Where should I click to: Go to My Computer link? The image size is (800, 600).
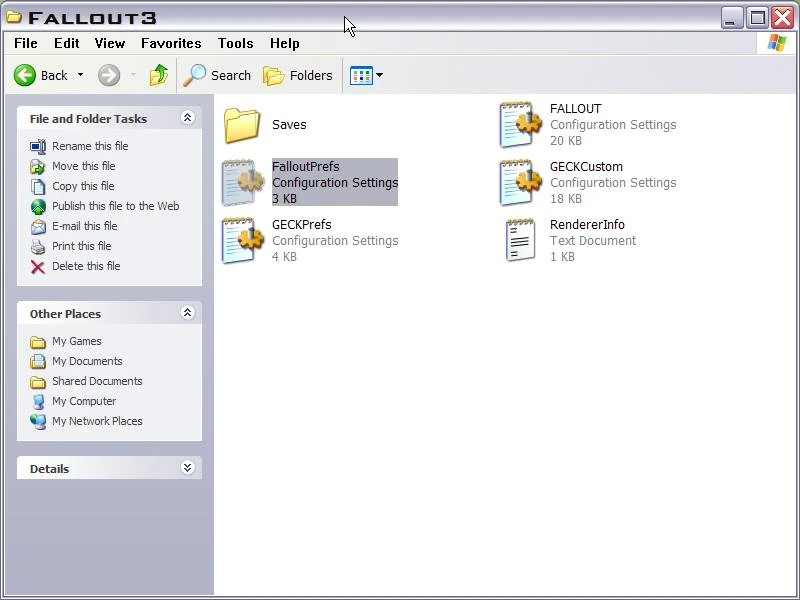(x=84, y=401)
